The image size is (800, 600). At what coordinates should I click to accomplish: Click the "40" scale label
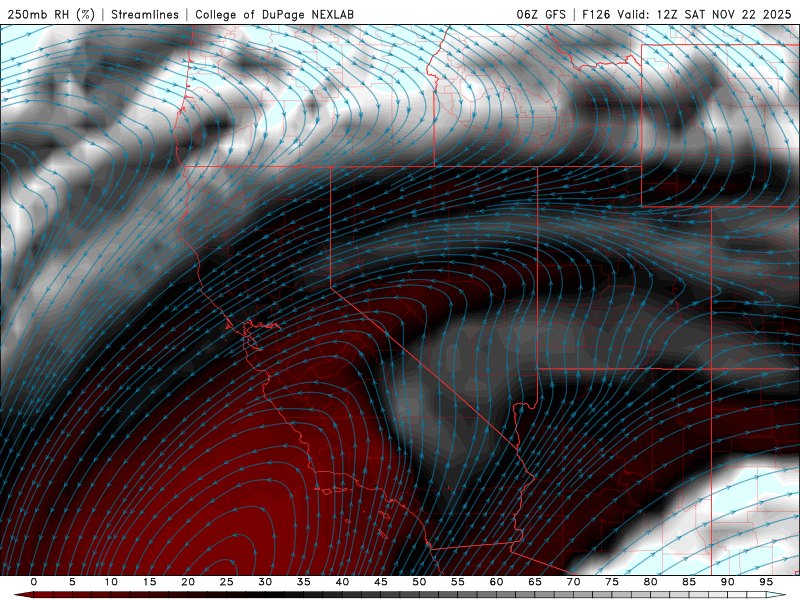click(342, 582)
